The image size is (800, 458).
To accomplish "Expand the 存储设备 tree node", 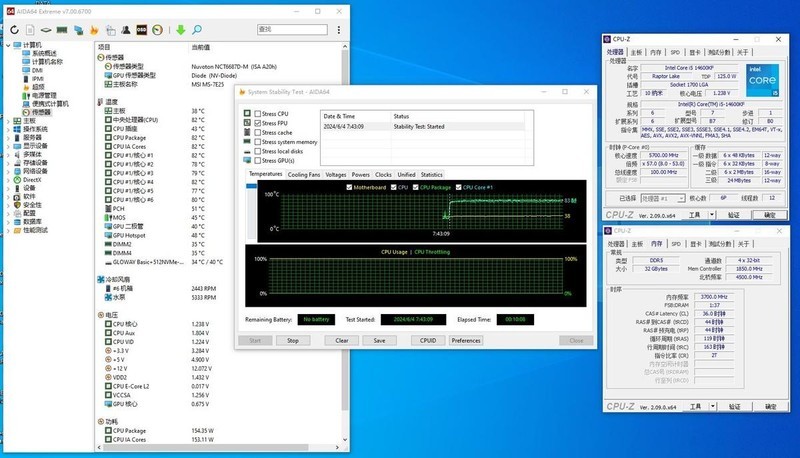I will (8, 163).
